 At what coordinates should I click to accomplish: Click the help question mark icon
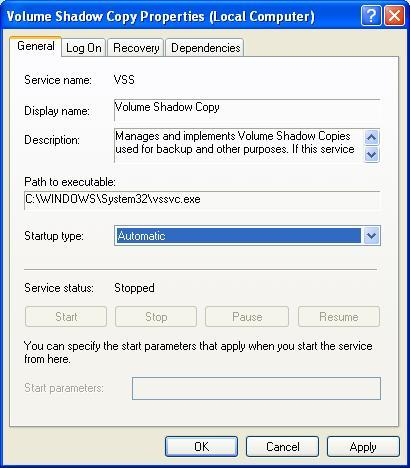371,16
